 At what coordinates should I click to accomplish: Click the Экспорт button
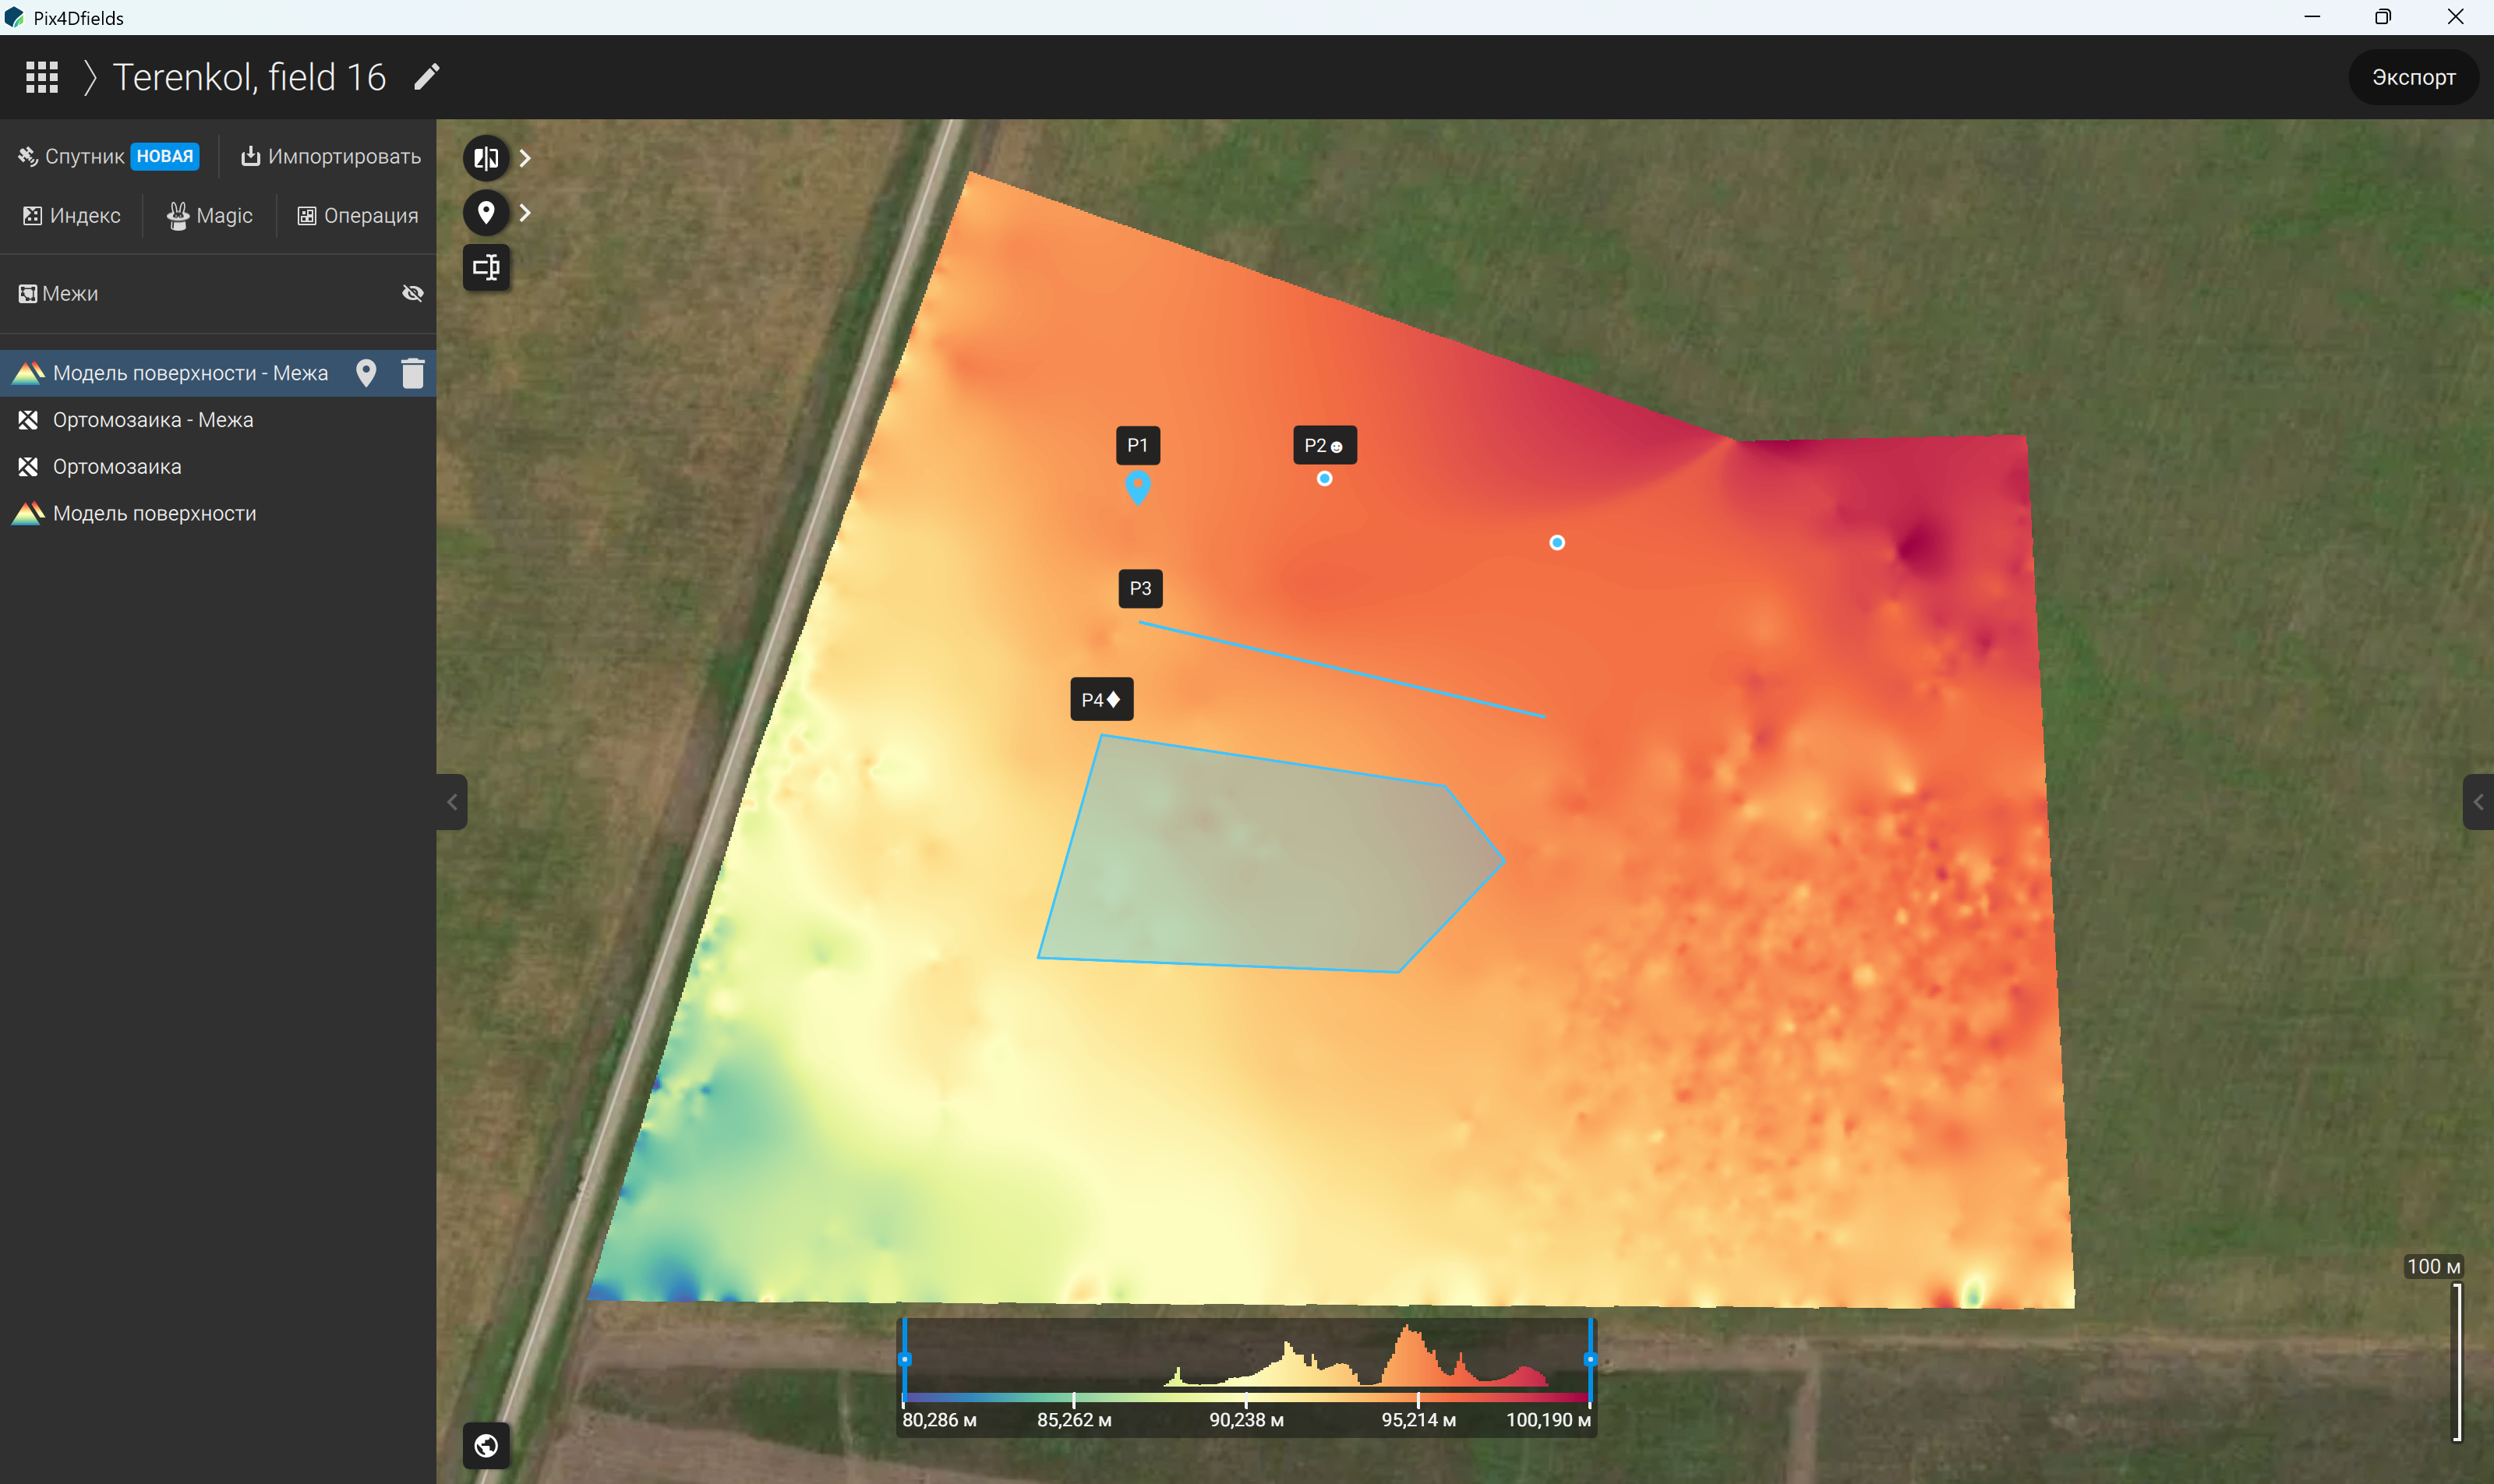click(x=2413, y=77)
